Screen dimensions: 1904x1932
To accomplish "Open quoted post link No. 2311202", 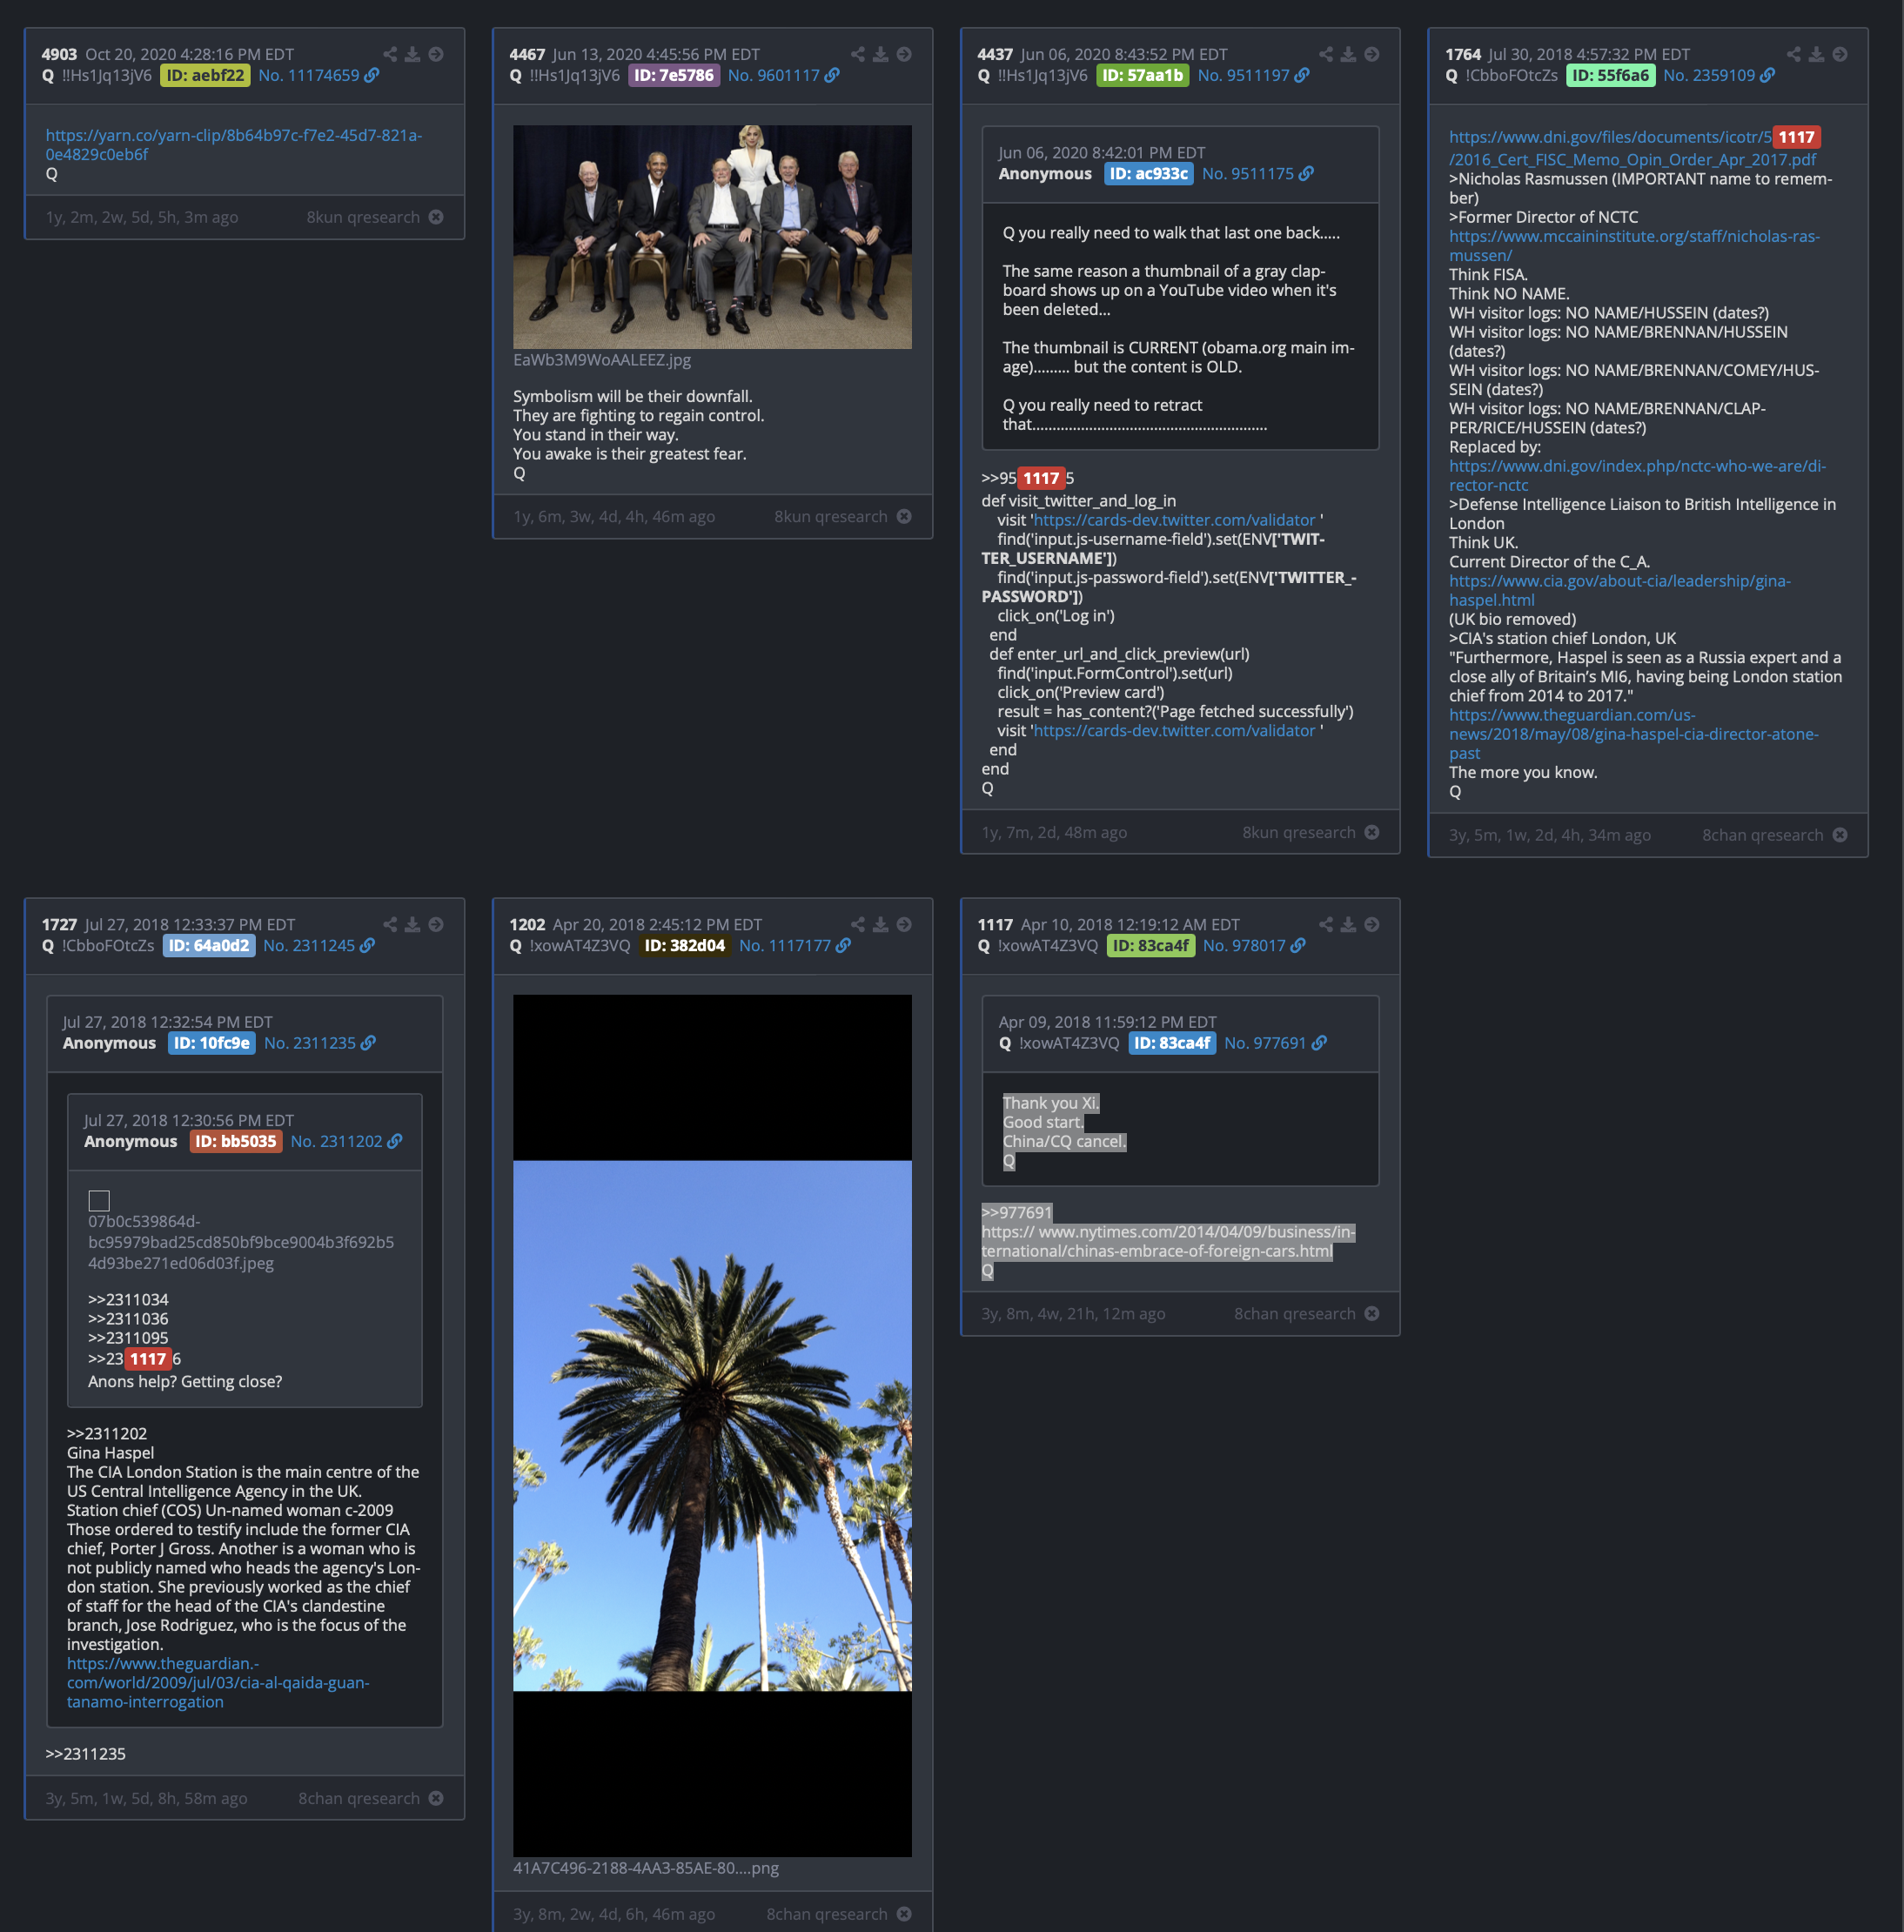I will point(336,1141).
